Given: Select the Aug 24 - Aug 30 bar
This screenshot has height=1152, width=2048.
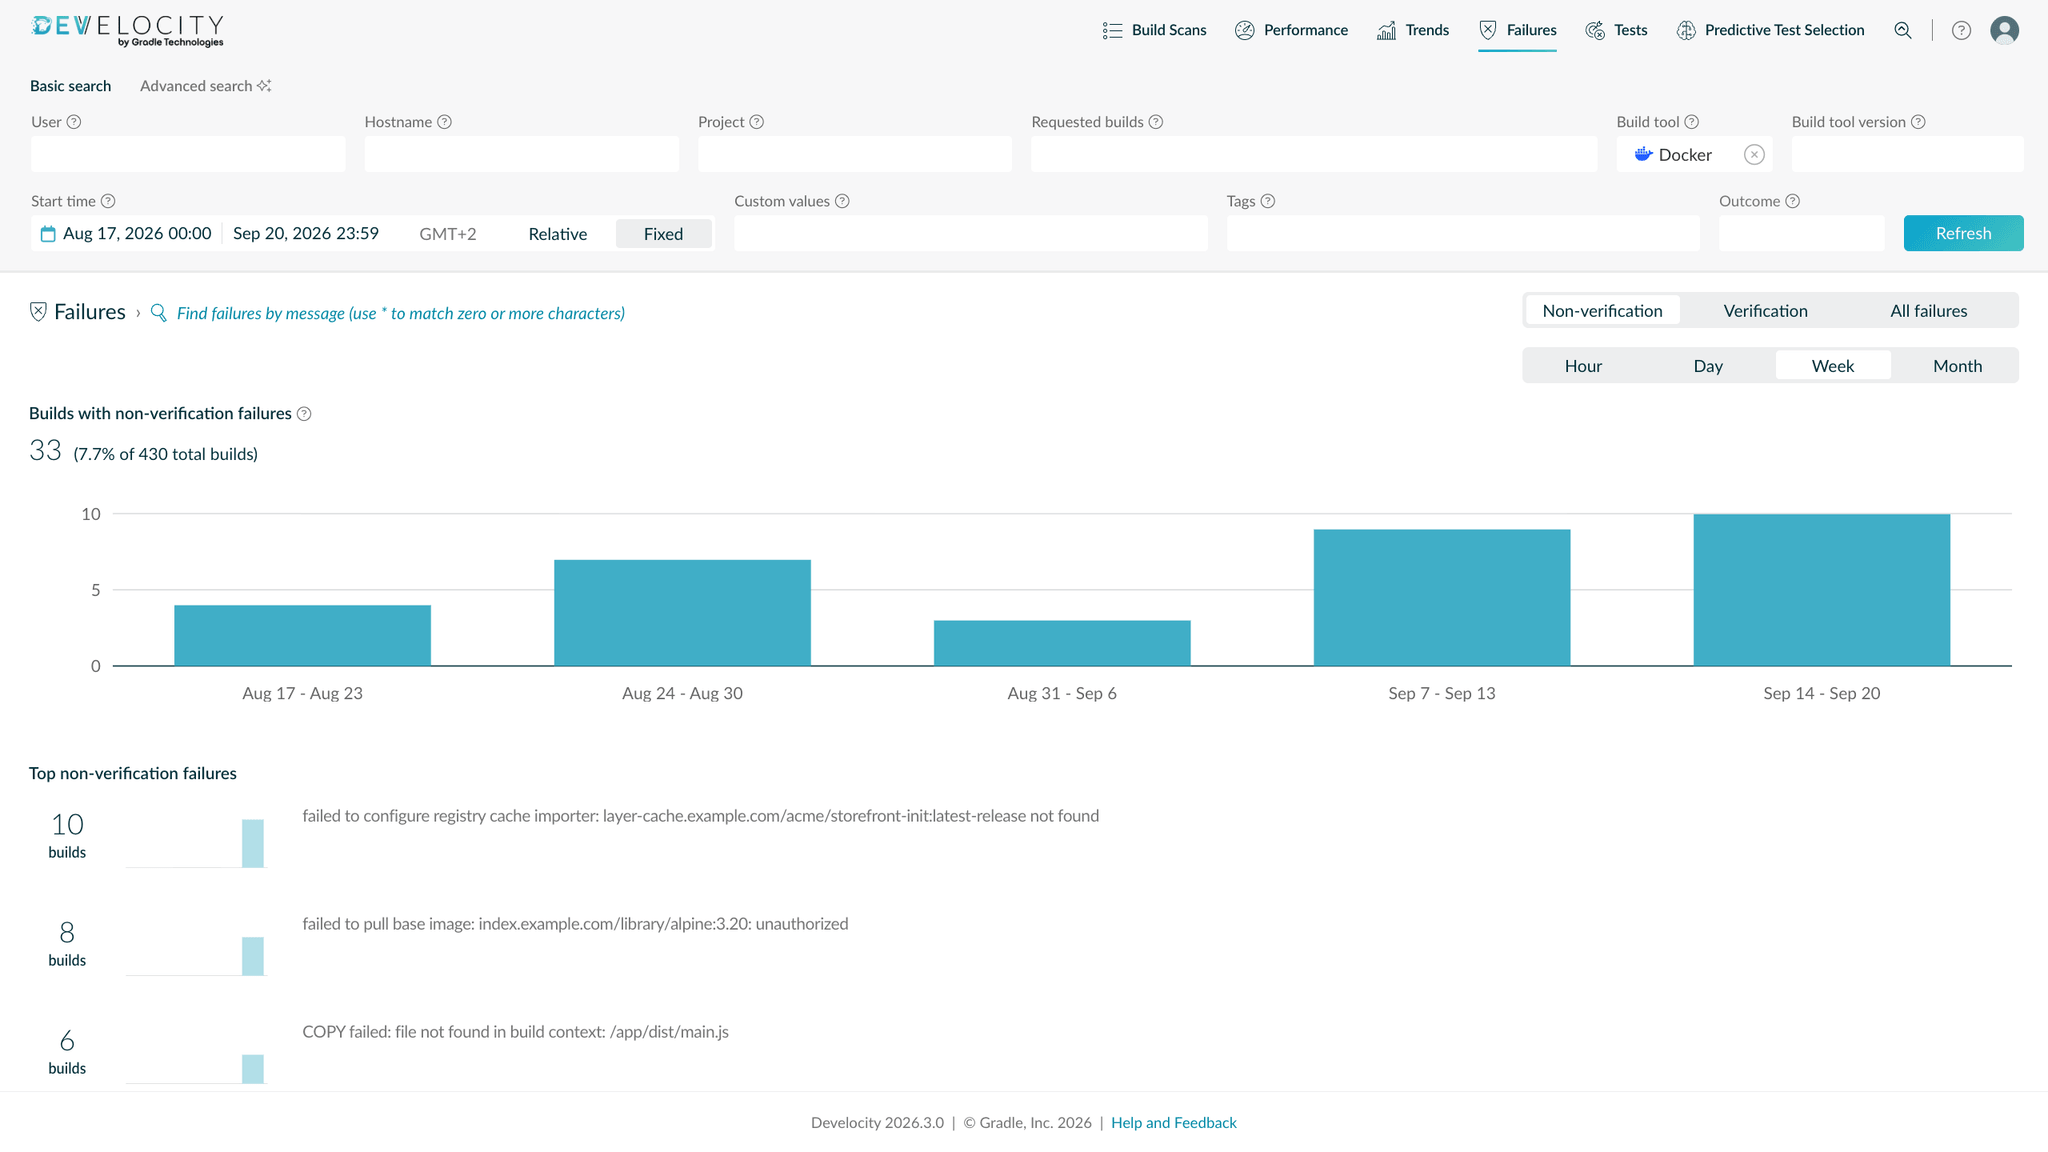Looking at the screenshot, I should point(682,613).
